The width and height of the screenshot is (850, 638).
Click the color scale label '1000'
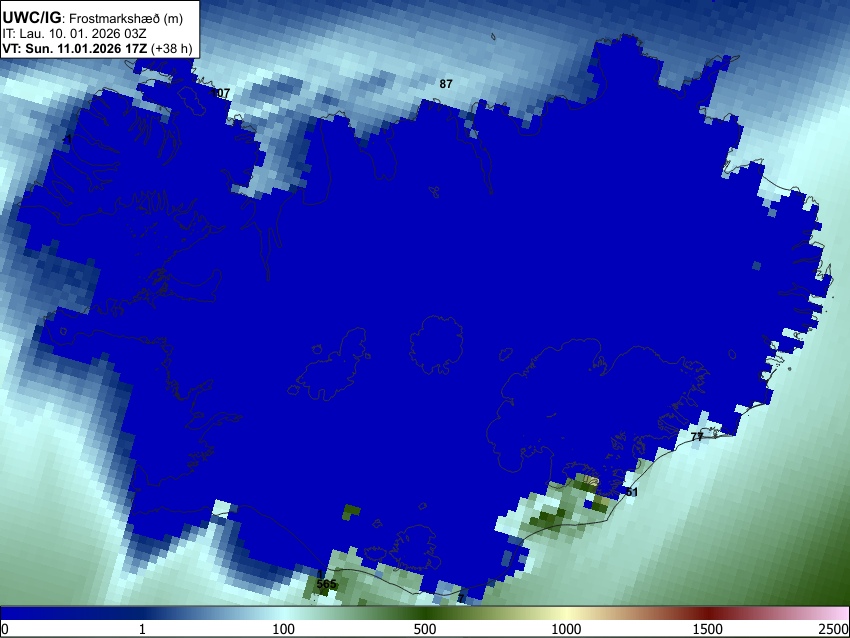point(566,629)
